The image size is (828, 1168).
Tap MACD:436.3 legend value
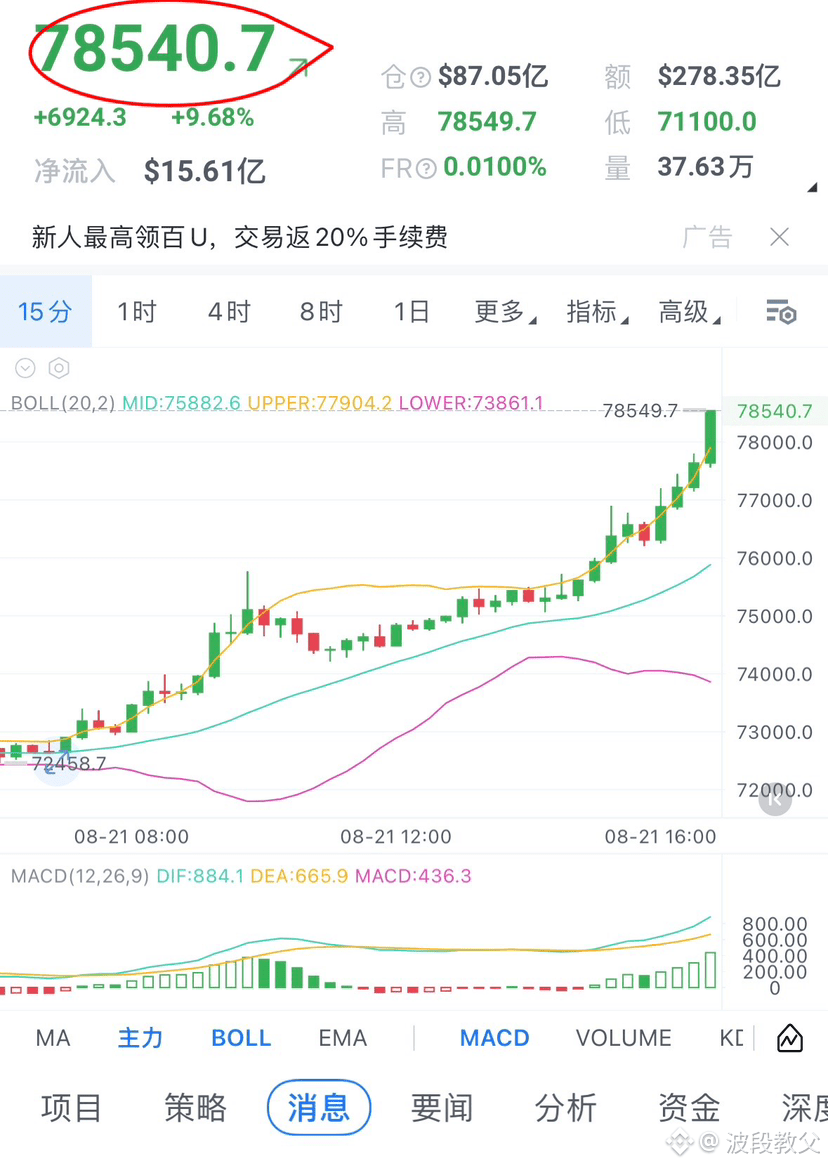click(x=413, y=876)
